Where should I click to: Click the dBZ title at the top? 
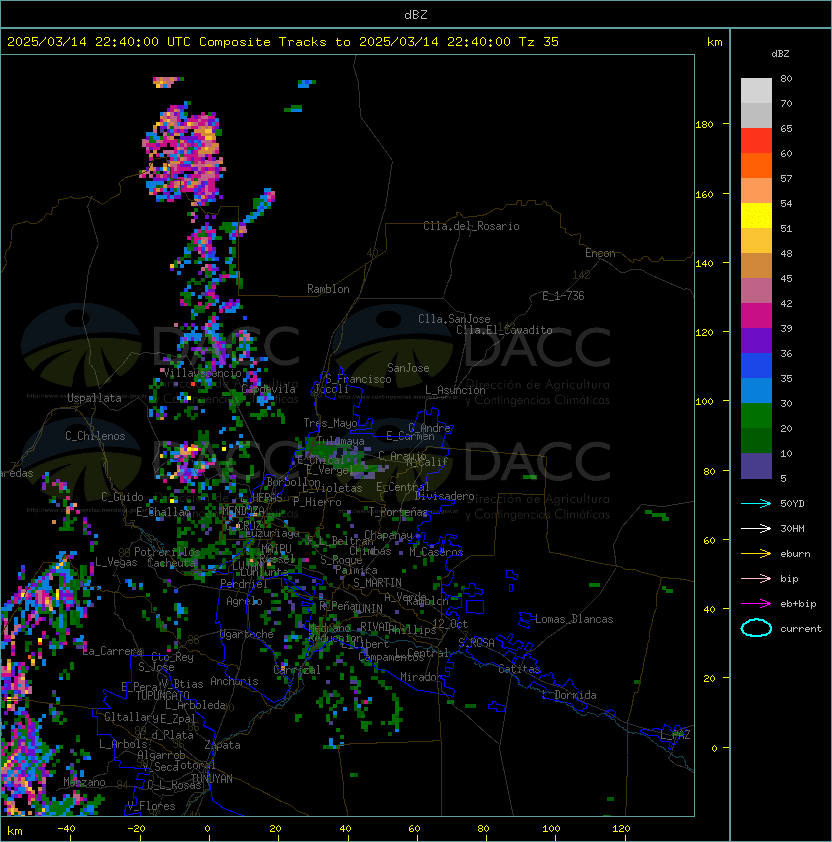[416, 15]
